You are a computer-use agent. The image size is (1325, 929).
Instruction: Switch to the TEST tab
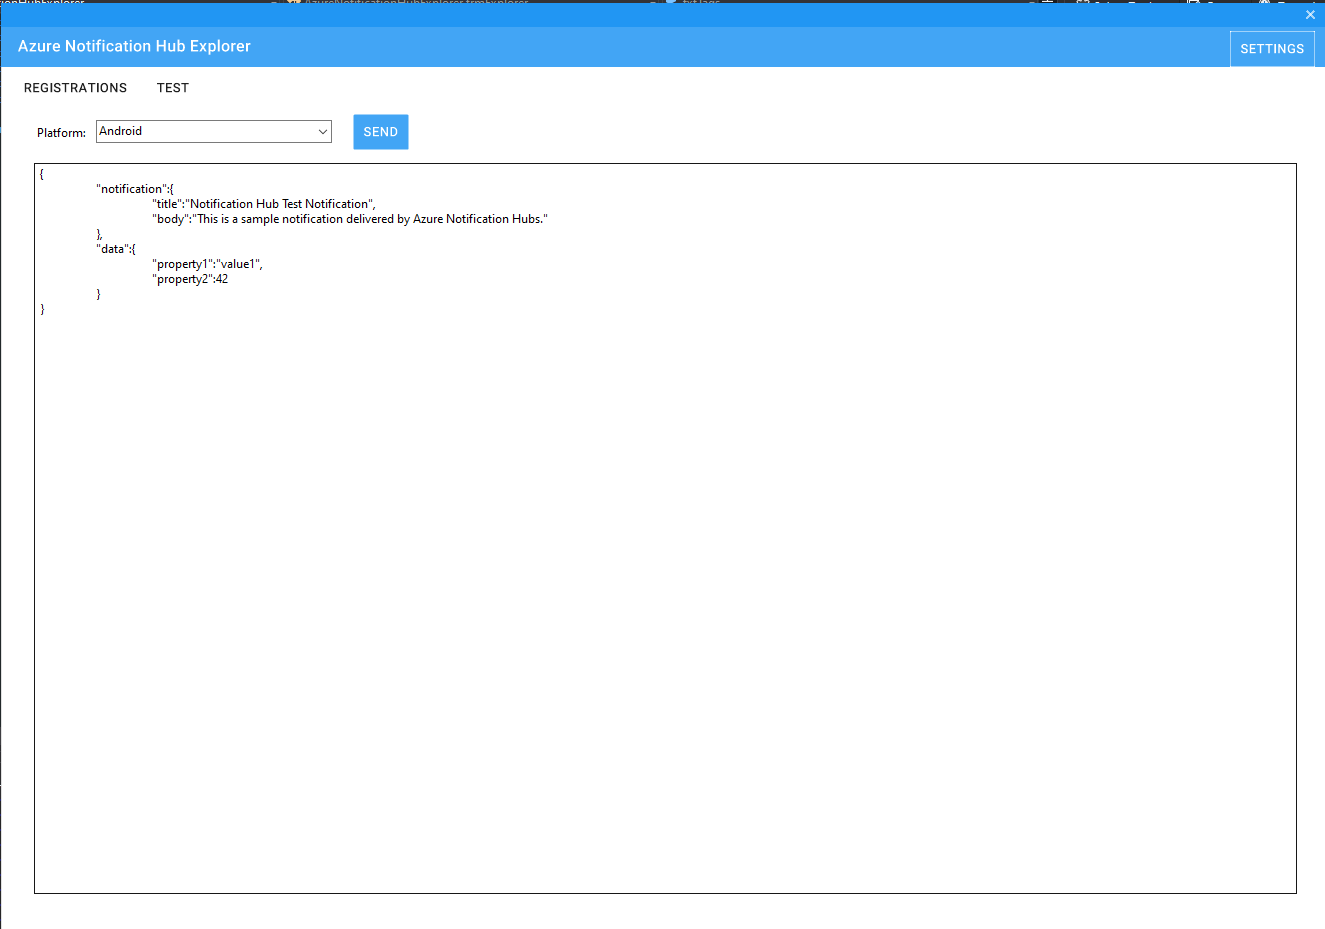coord(173,88)
